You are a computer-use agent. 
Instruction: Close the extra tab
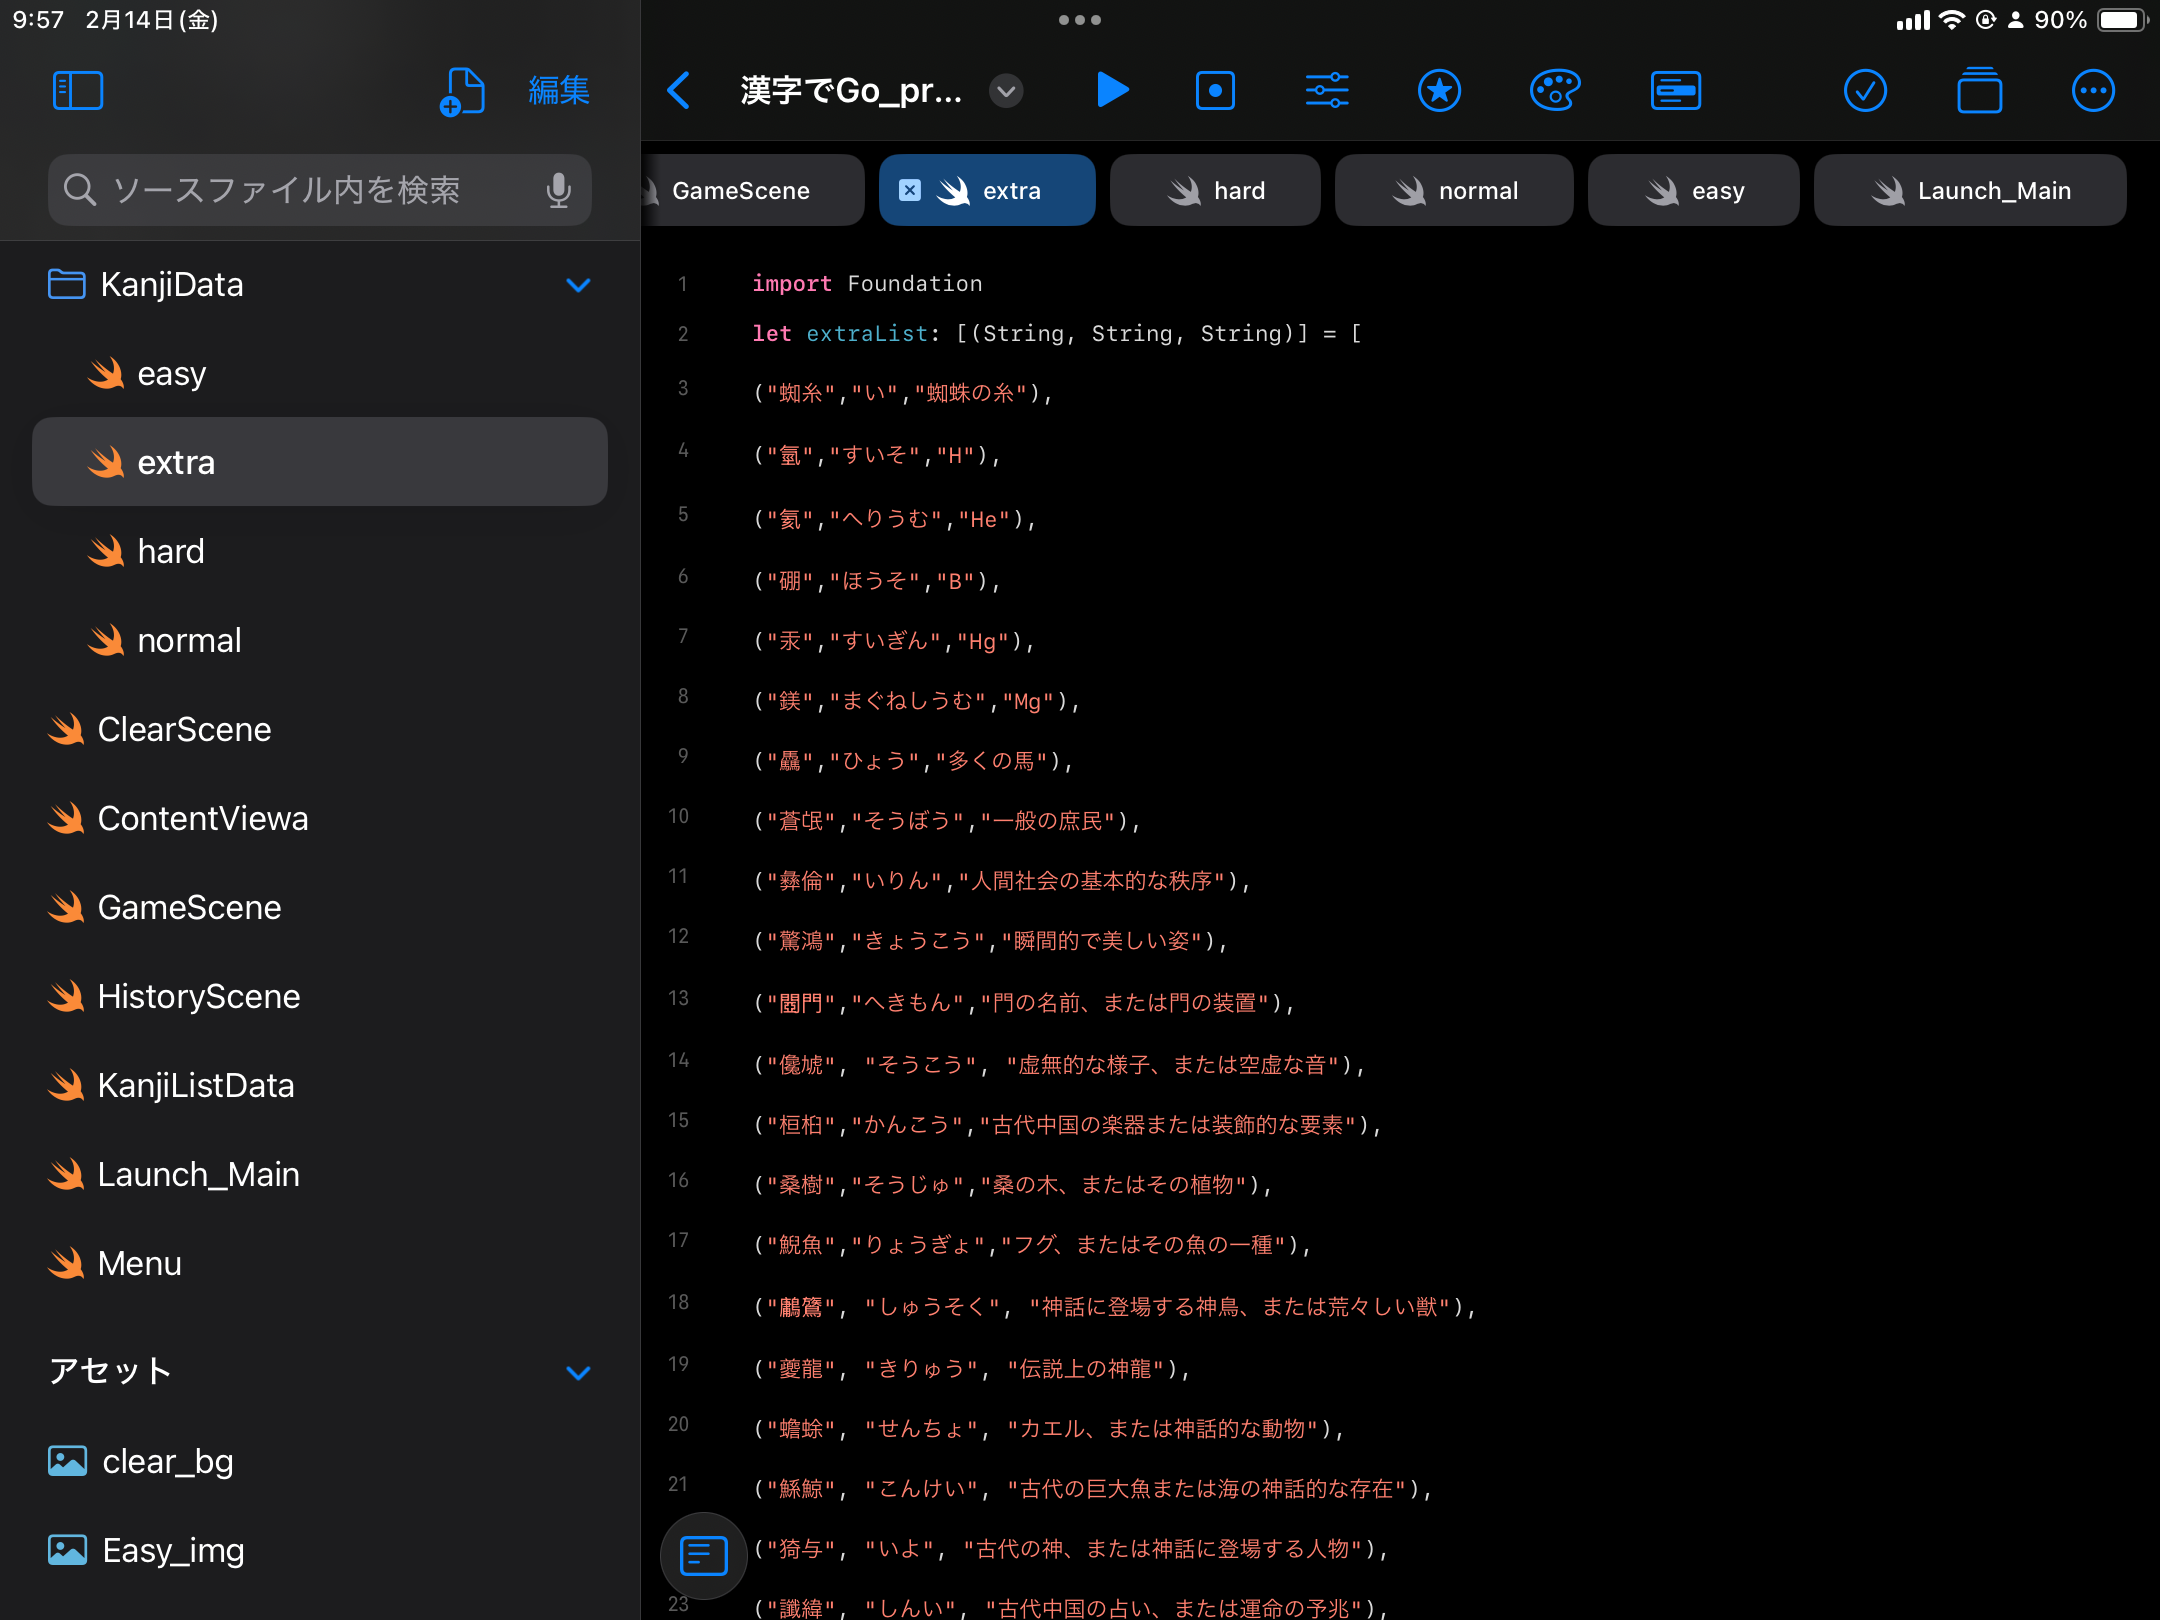910,190
